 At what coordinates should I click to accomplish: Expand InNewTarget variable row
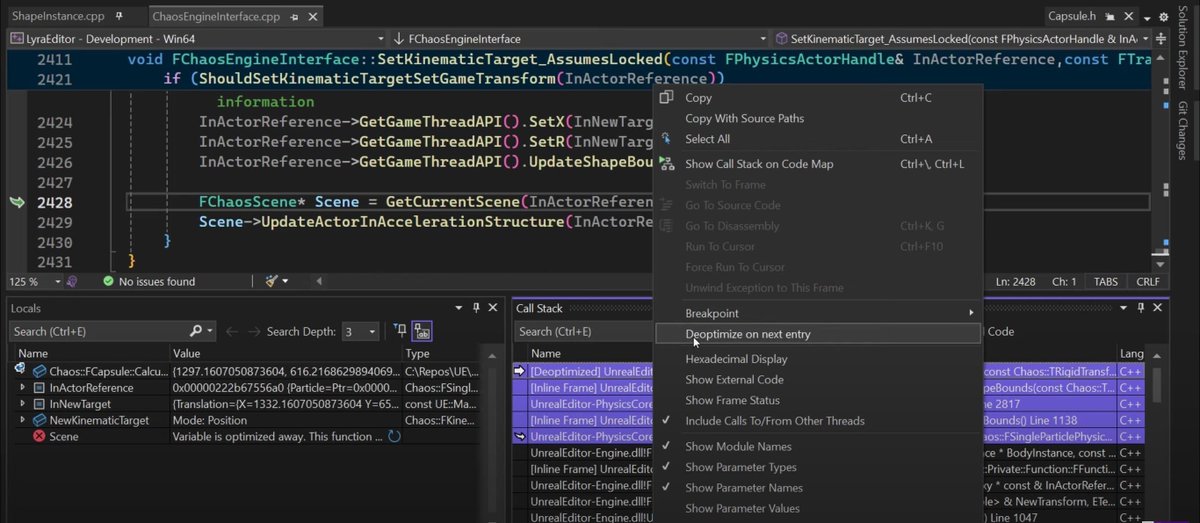[x=23, y=404]
